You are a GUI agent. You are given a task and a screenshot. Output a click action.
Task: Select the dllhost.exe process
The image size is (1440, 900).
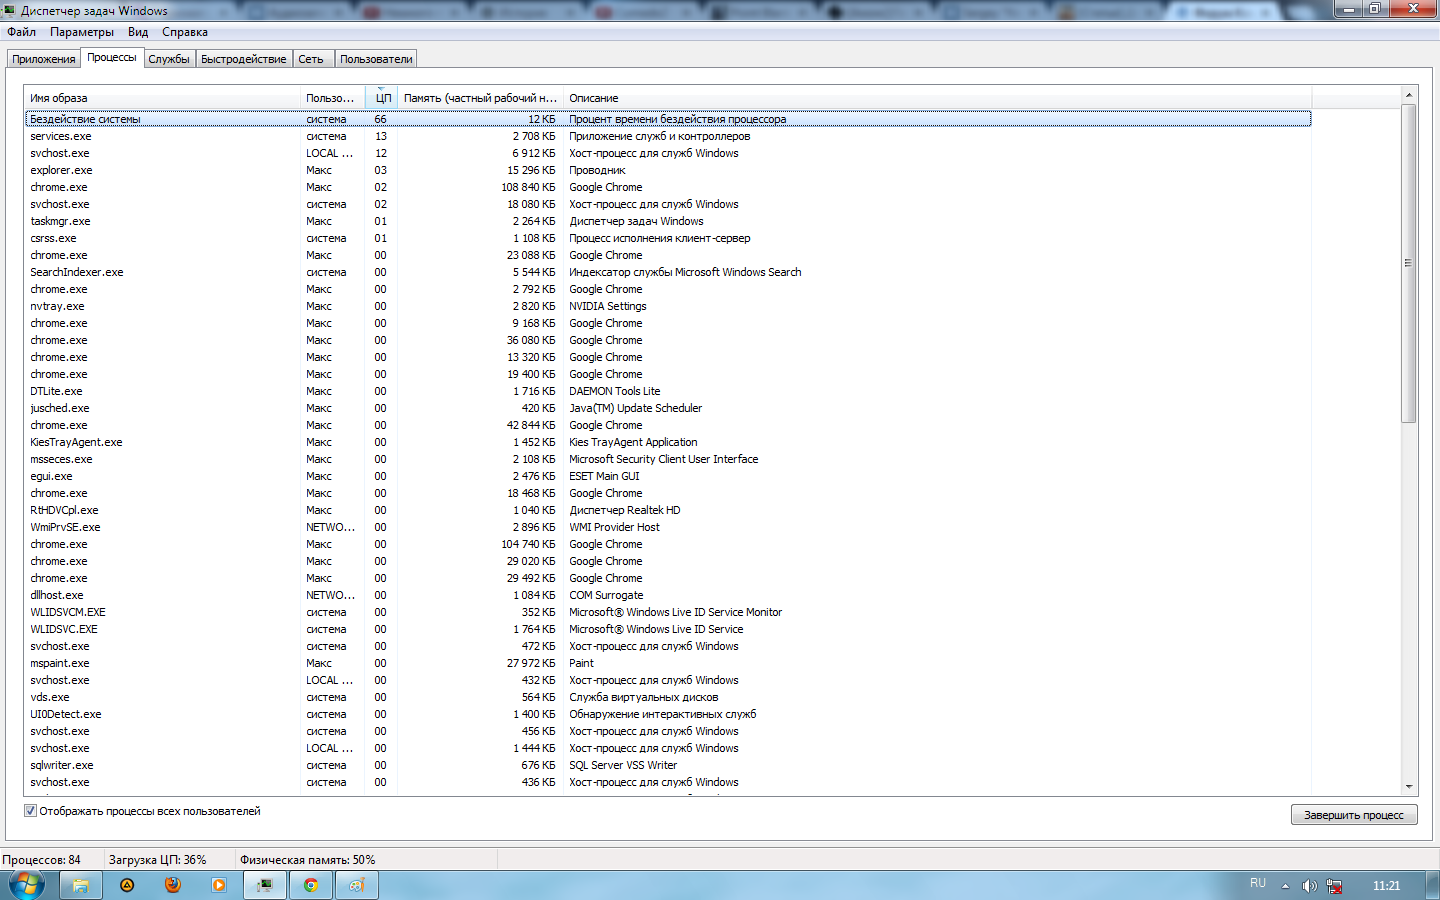click(x=668, y=595)
